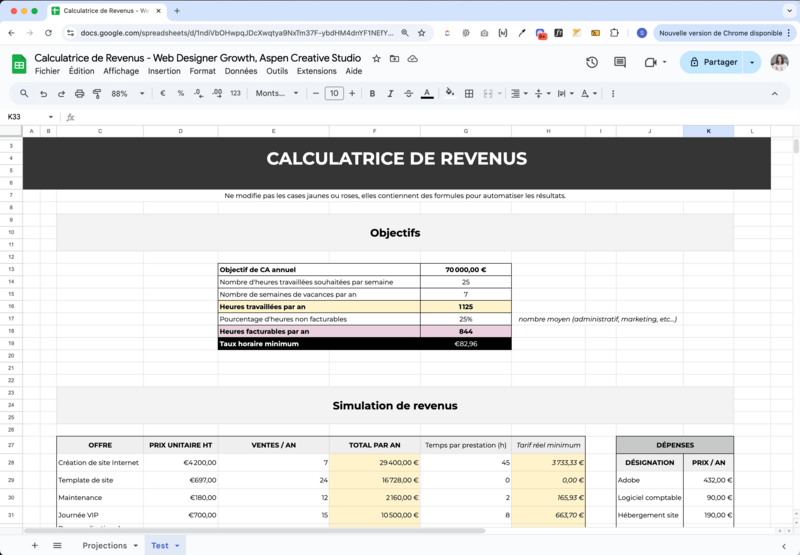Image resolution: width=800 pixels, height=555 pixels.
Task: Format as currency with euro icon
Action: click(163, 93)
